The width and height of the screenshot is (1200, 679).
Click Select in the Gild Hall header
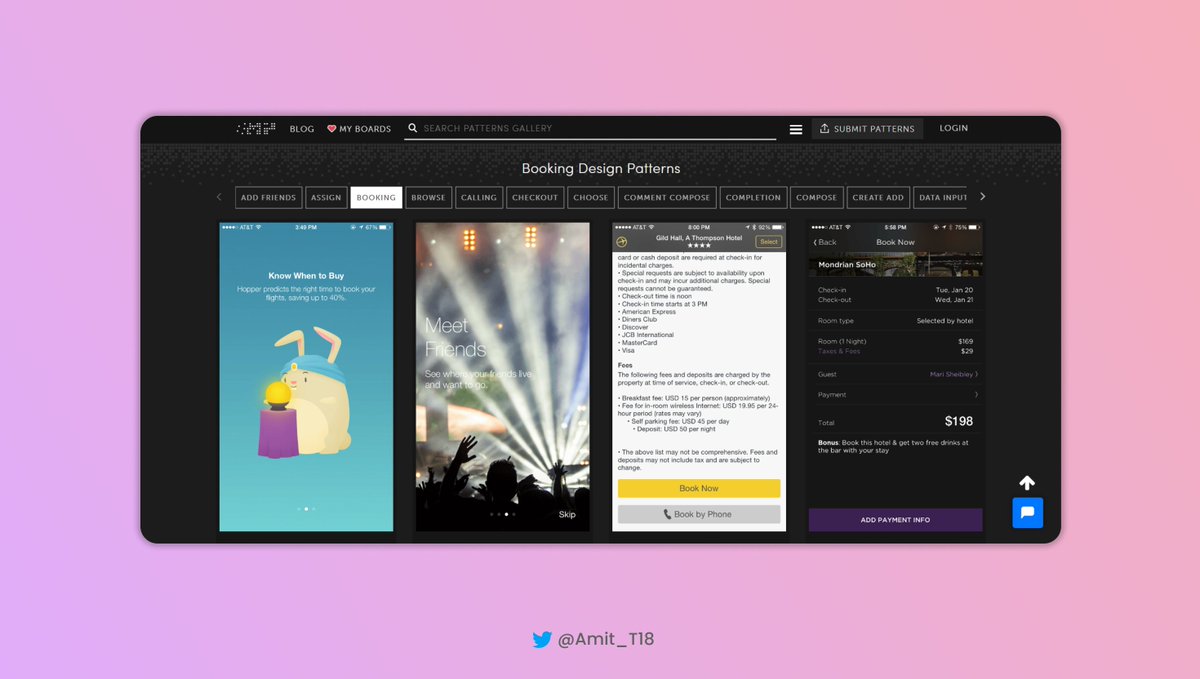[769, 242]
